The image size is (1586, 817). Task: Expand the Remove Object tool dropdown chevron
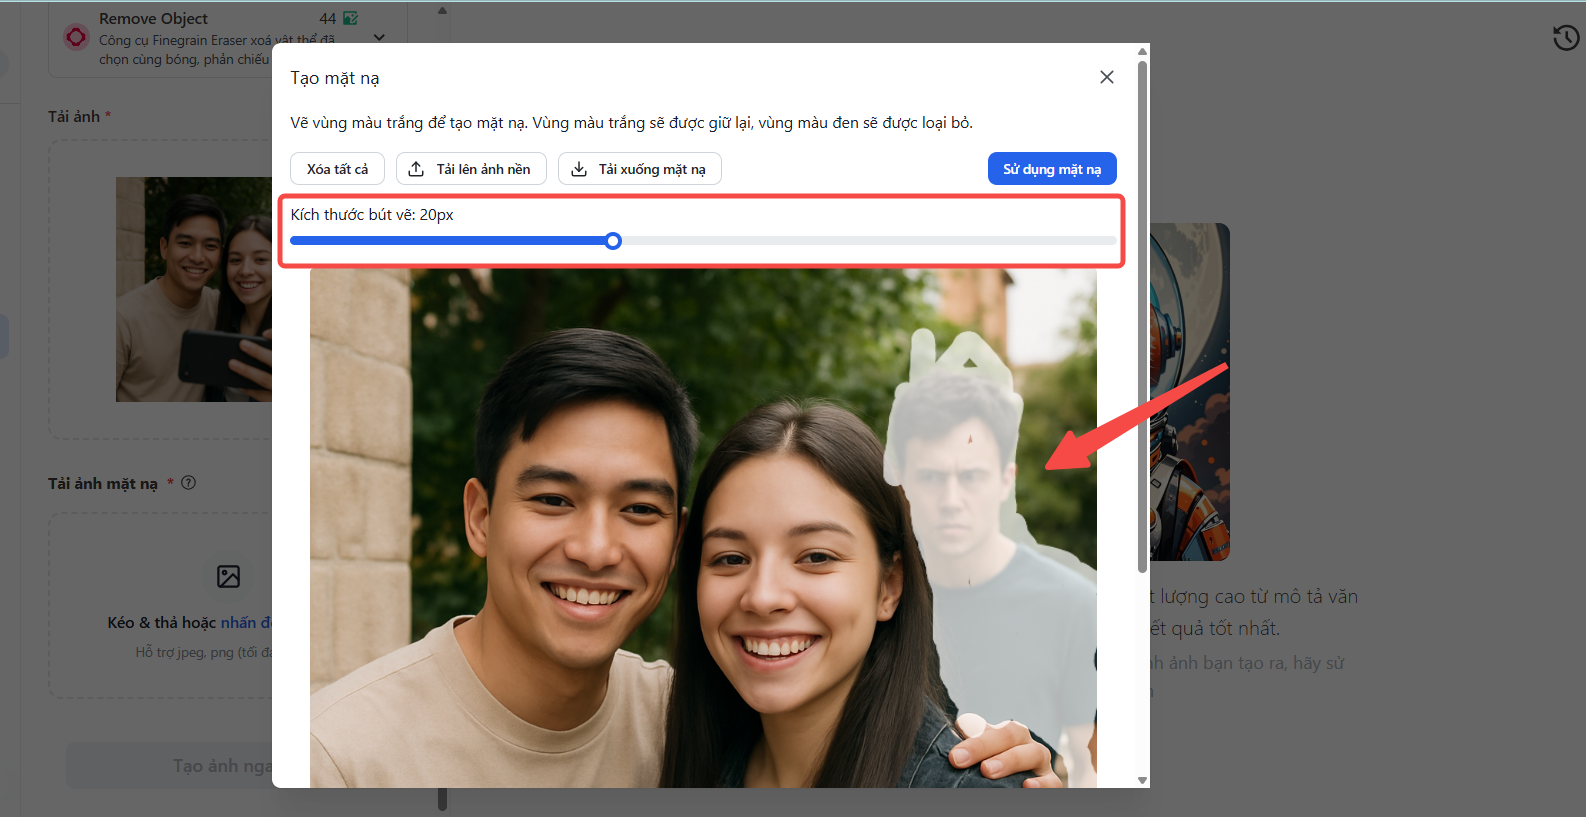pos(379,38)
